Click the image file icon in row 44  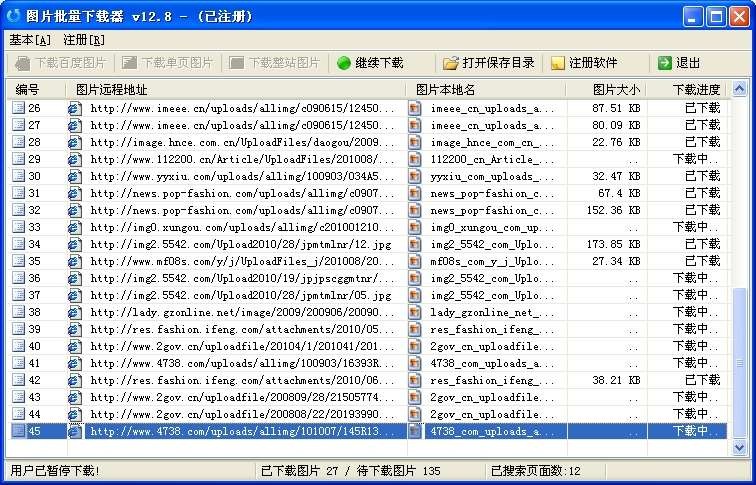[x=415, y=414]
